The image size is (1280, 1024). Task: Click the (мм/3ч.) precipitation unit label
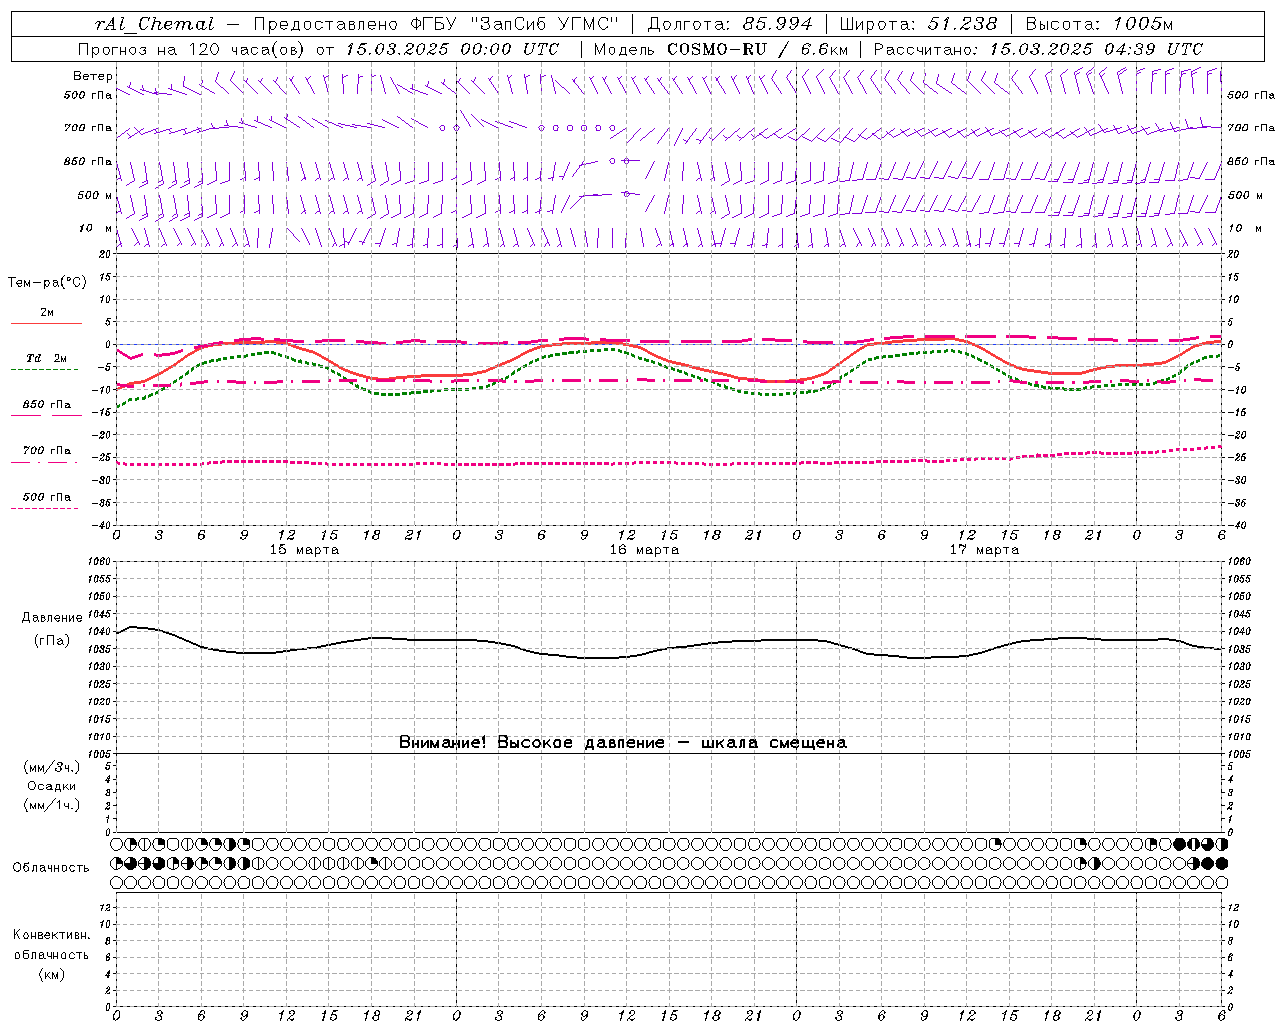click(x=52, y=767)
